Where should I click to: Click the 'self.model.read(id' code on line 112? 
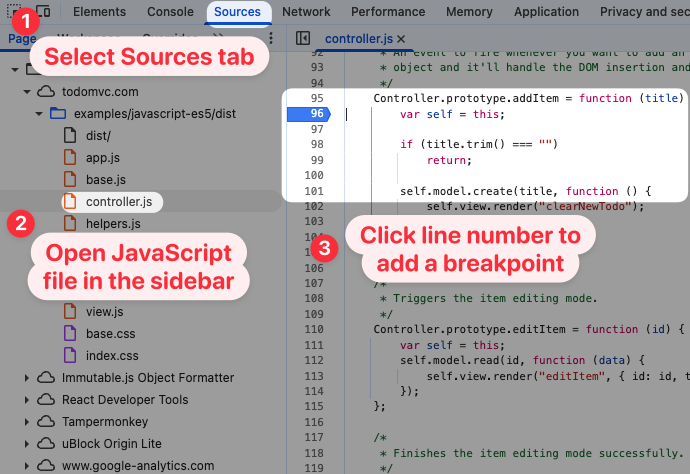tap(462, 360)
